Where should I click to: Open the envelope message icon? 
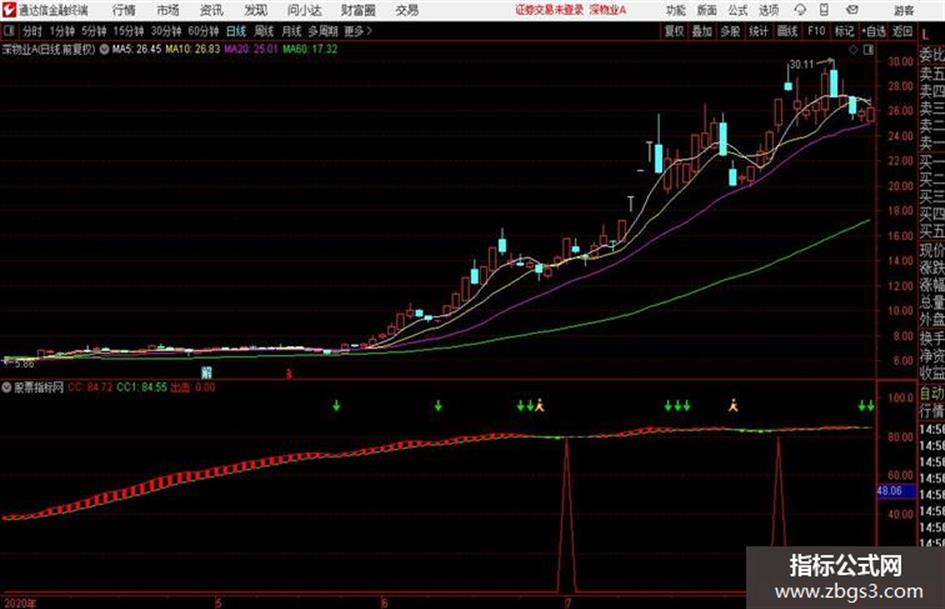click(x=852, y=10)
